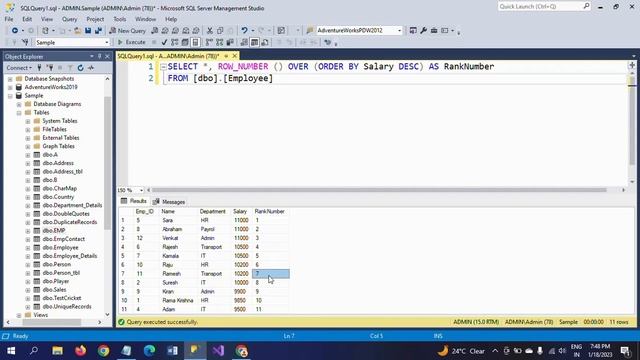Click the Save file icon
The image size is (640, 360).
(88, 31)
